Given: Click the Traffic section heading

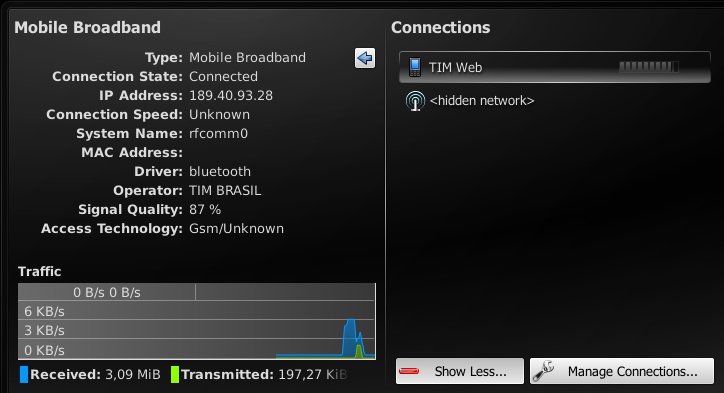Looking at the screenshot, I should tap(39, 272).
